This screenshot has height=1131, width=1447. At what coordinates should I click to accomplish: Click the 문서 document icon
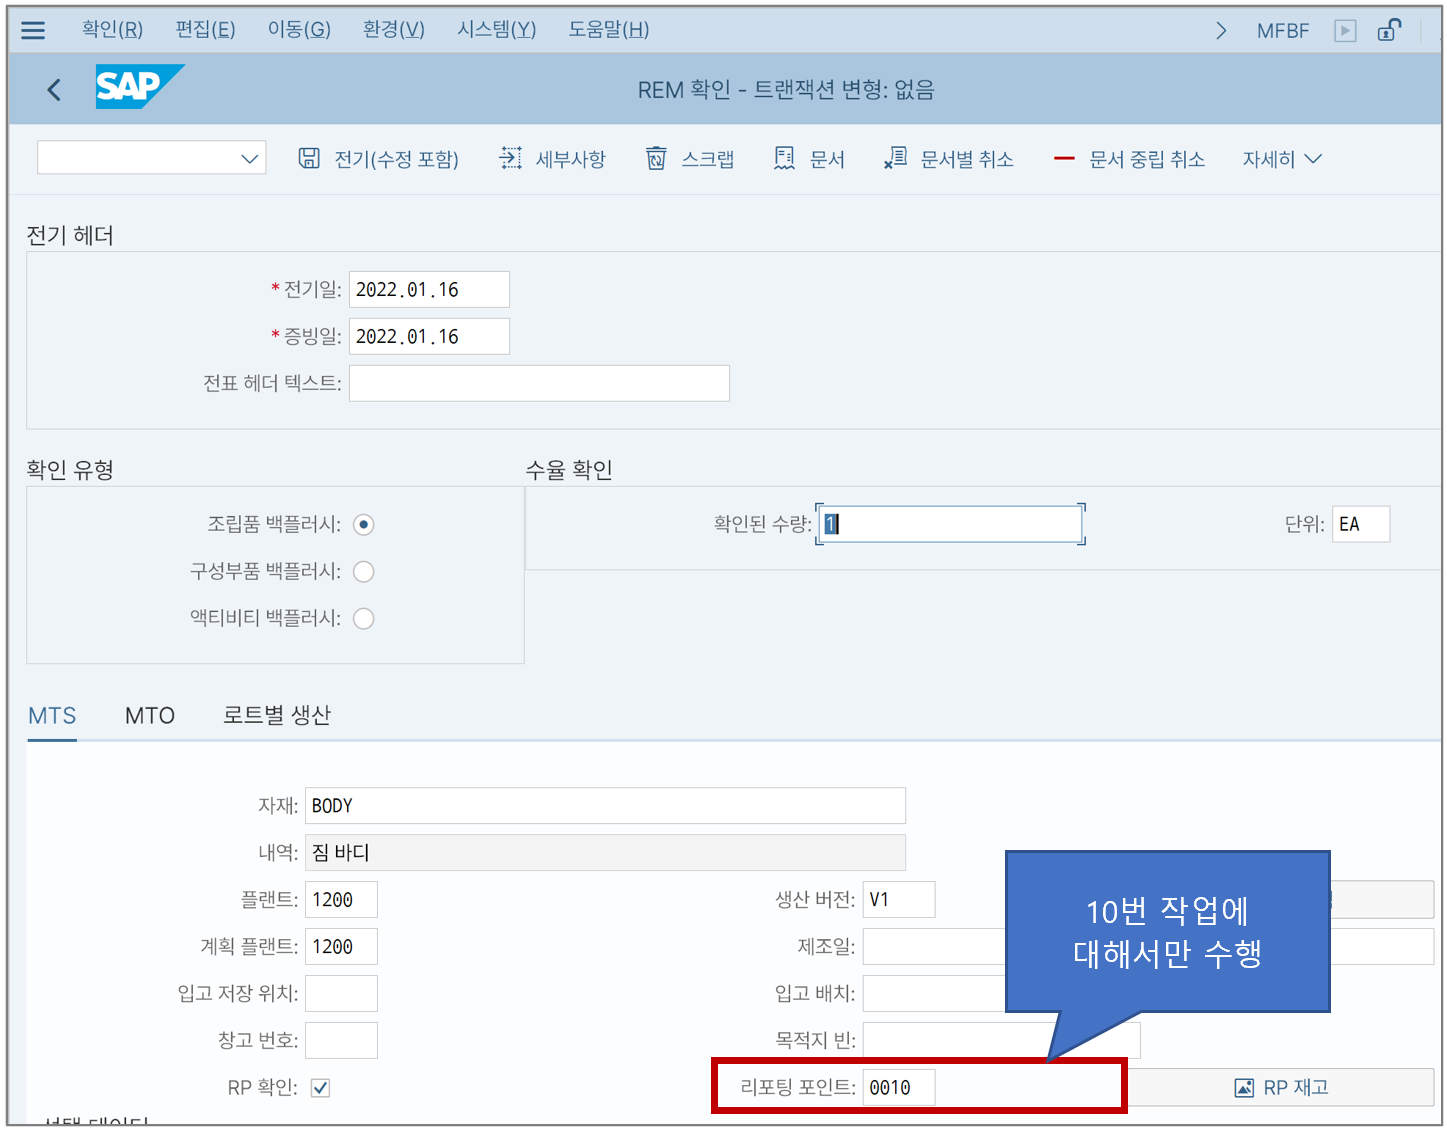tap(784, 158)
